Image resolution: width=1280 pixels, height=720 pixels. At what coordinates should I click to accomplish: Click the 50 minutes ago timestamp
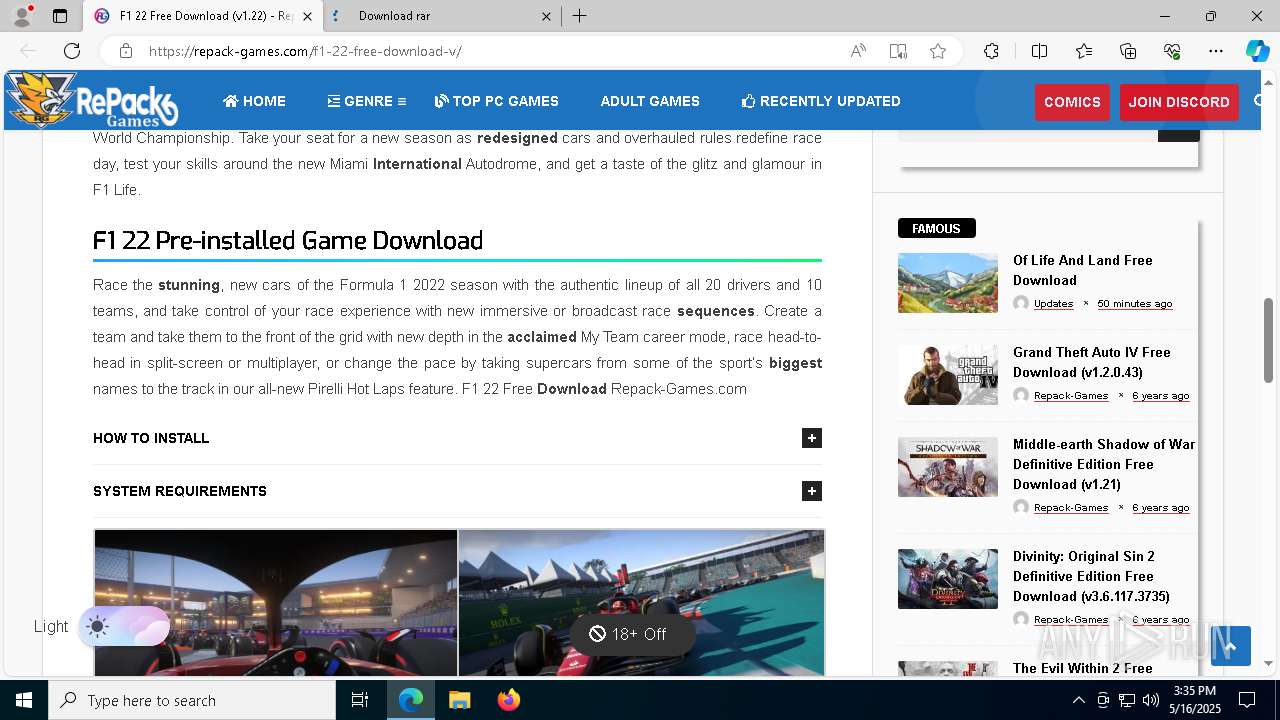(1135, 304)
